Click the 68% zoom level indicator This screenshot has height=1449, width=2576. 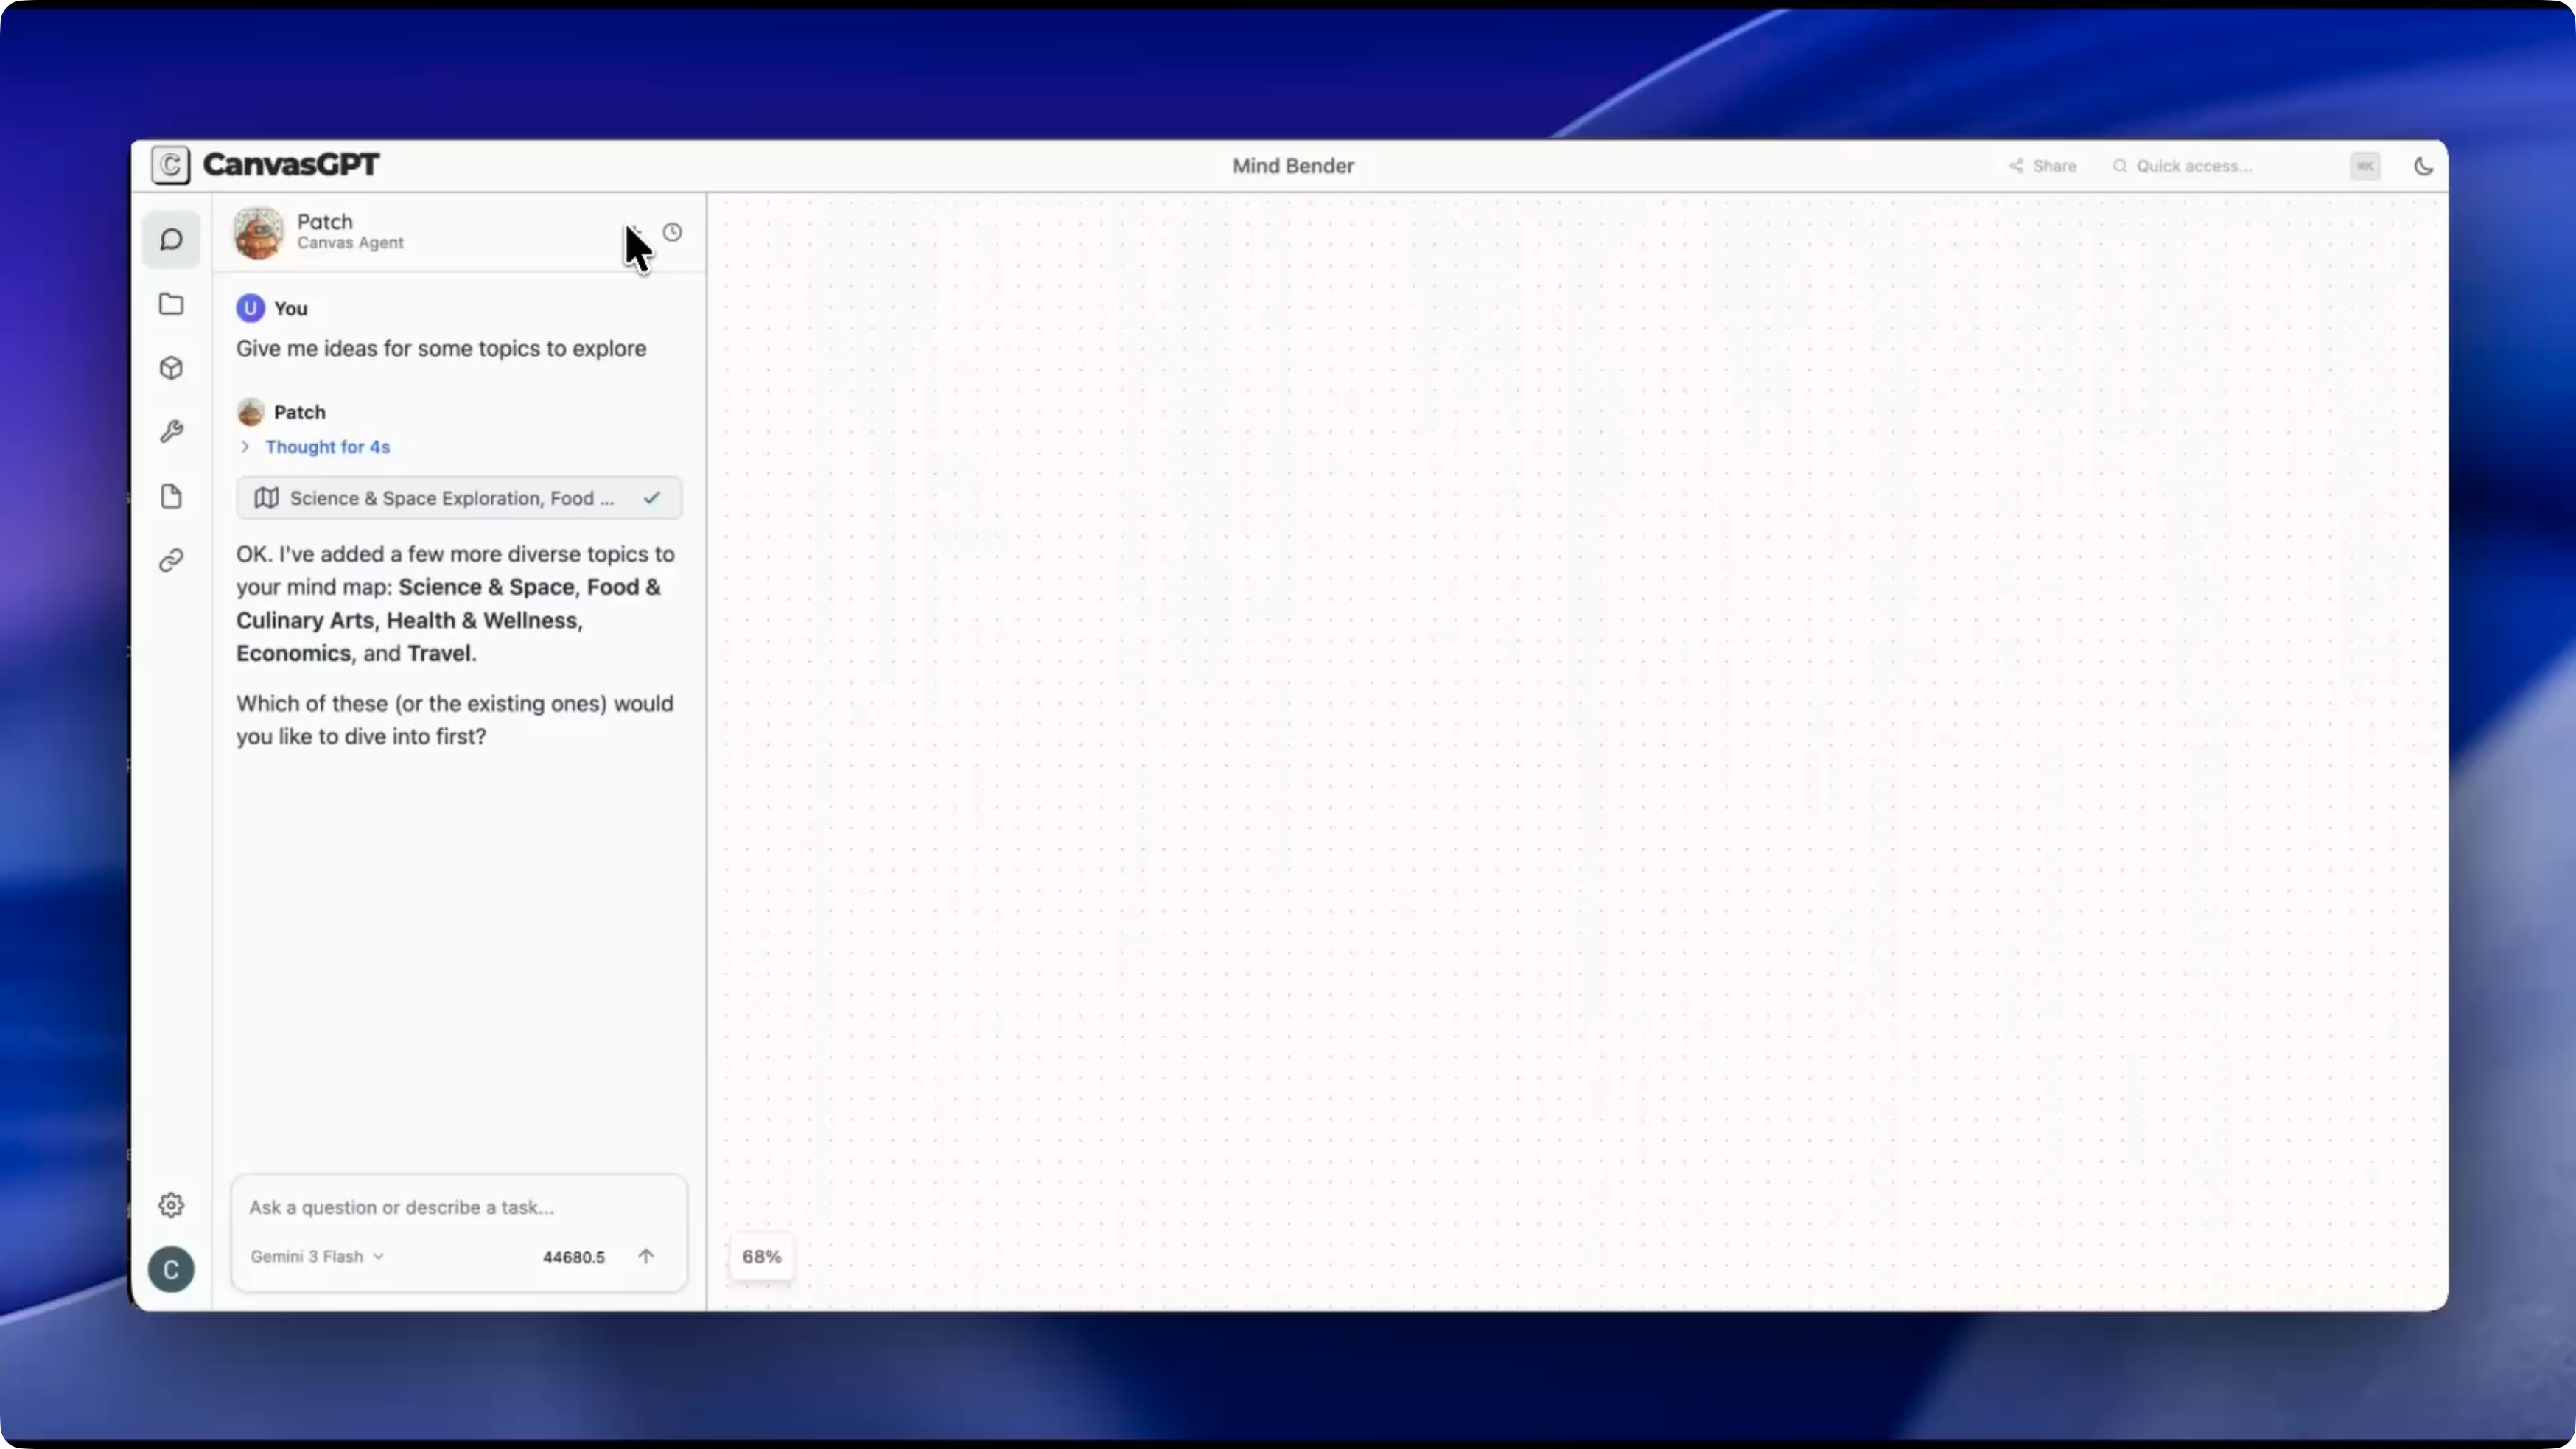coord(761,1257)
